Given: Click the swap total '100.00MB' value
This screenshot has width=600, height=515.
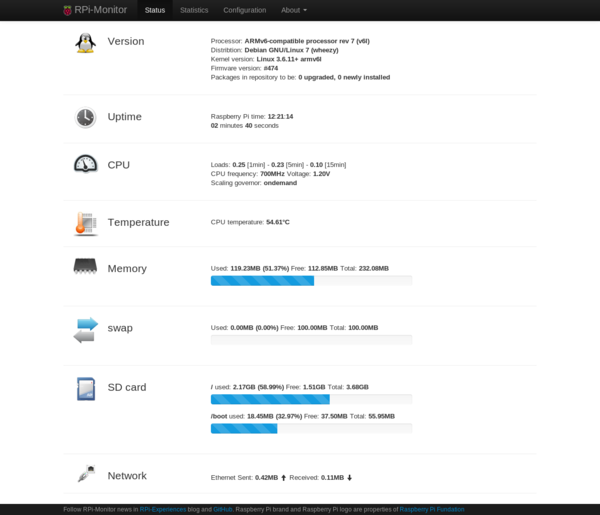Looking at the screenshot, I should pyautogui.click(x=363, y=328).
